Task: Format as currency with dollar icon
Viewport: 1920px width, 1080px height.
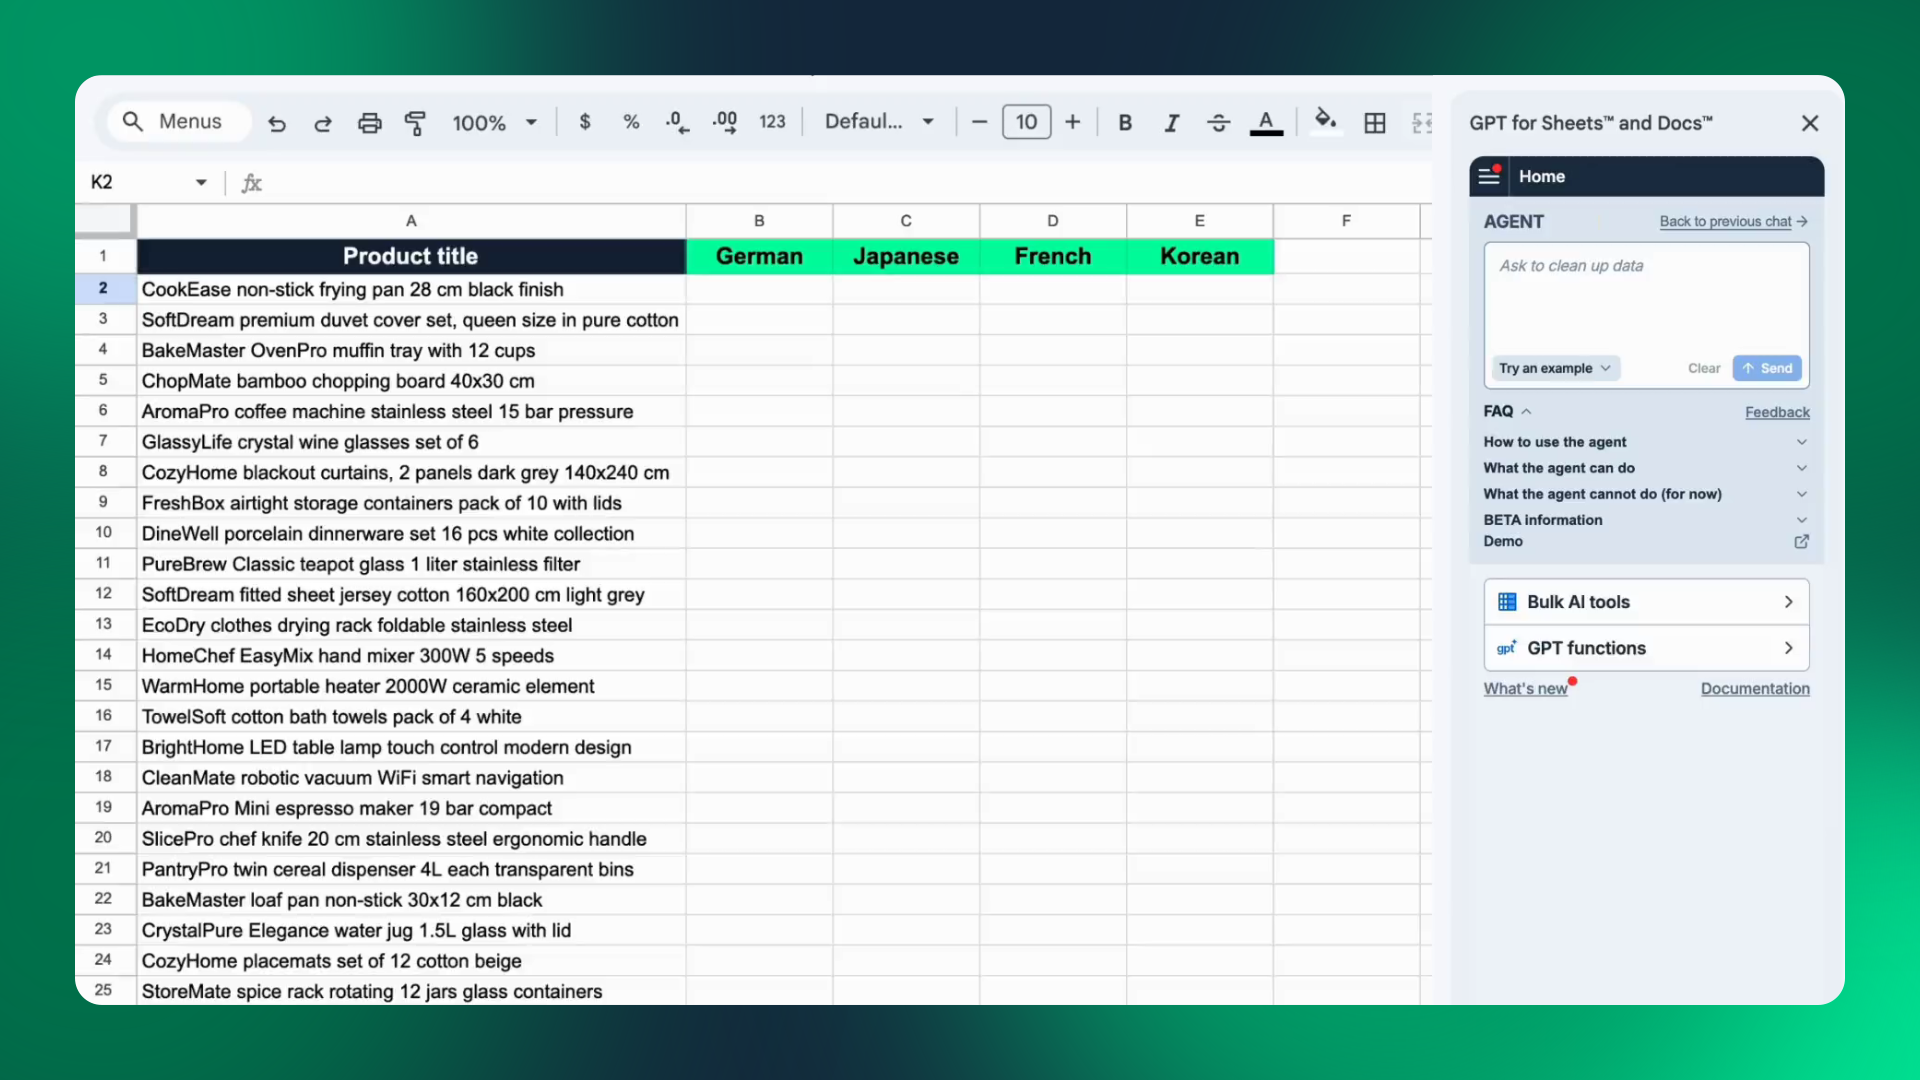Action: (585, 122)
